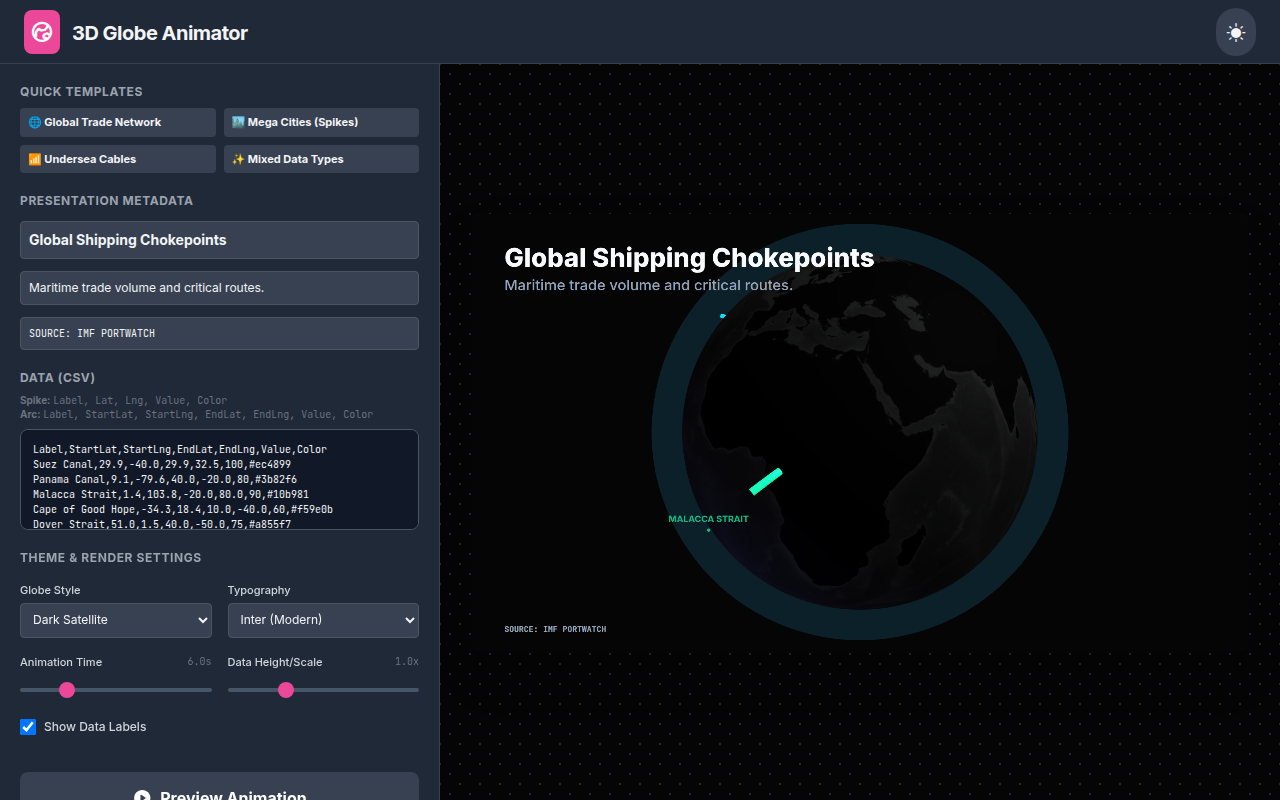Click the green arc marker on the globe

(x=766, y=481)
